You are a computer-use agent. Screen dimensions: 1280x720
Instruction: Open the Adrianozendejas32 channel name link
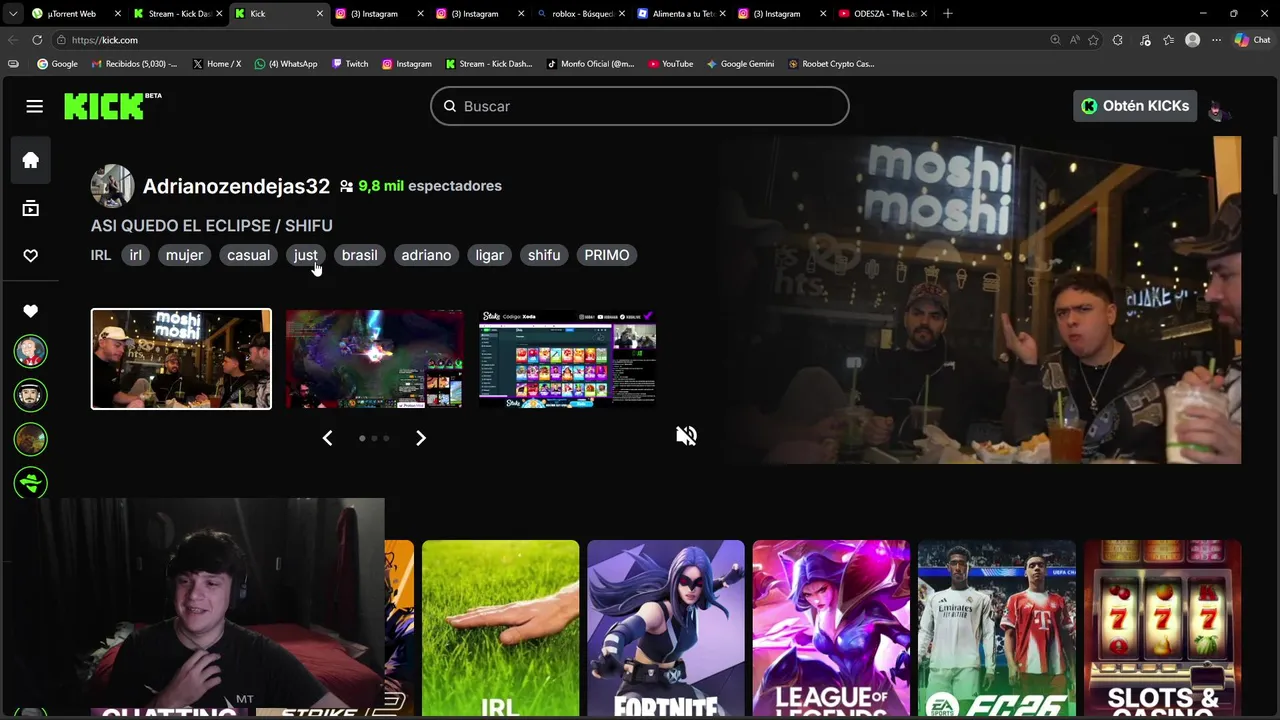pos(236,186)
